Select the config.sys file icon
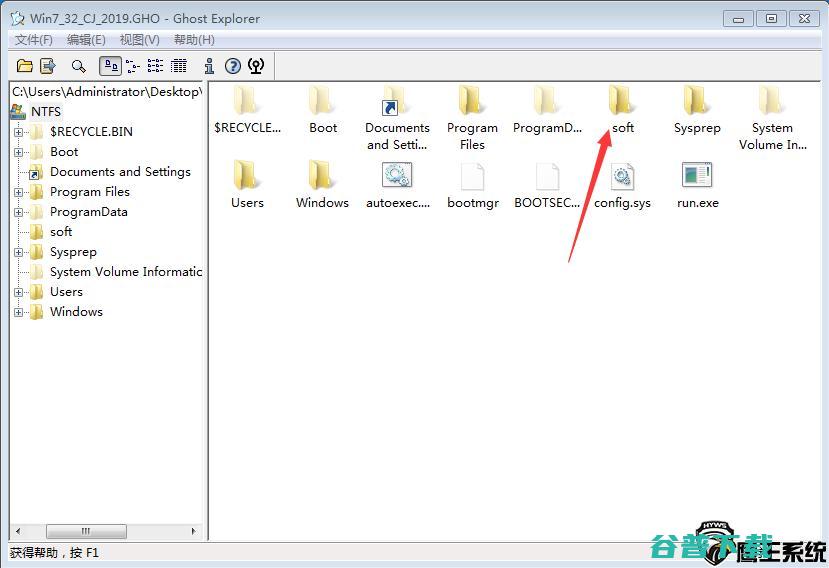The height and width of the screenshot is (568, 829). tap(622, 177)
